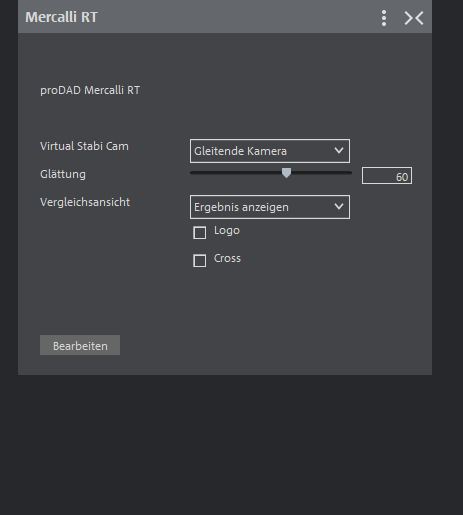Grab the Glättung slider handle
Image resolution: width=463 pixels, height=515 pixels.
coord(286,173)
